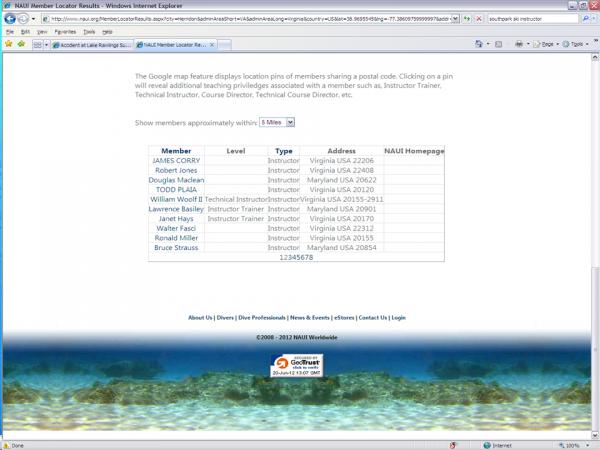Open the Tools command bar menu with gear

[x=576, y=44]
